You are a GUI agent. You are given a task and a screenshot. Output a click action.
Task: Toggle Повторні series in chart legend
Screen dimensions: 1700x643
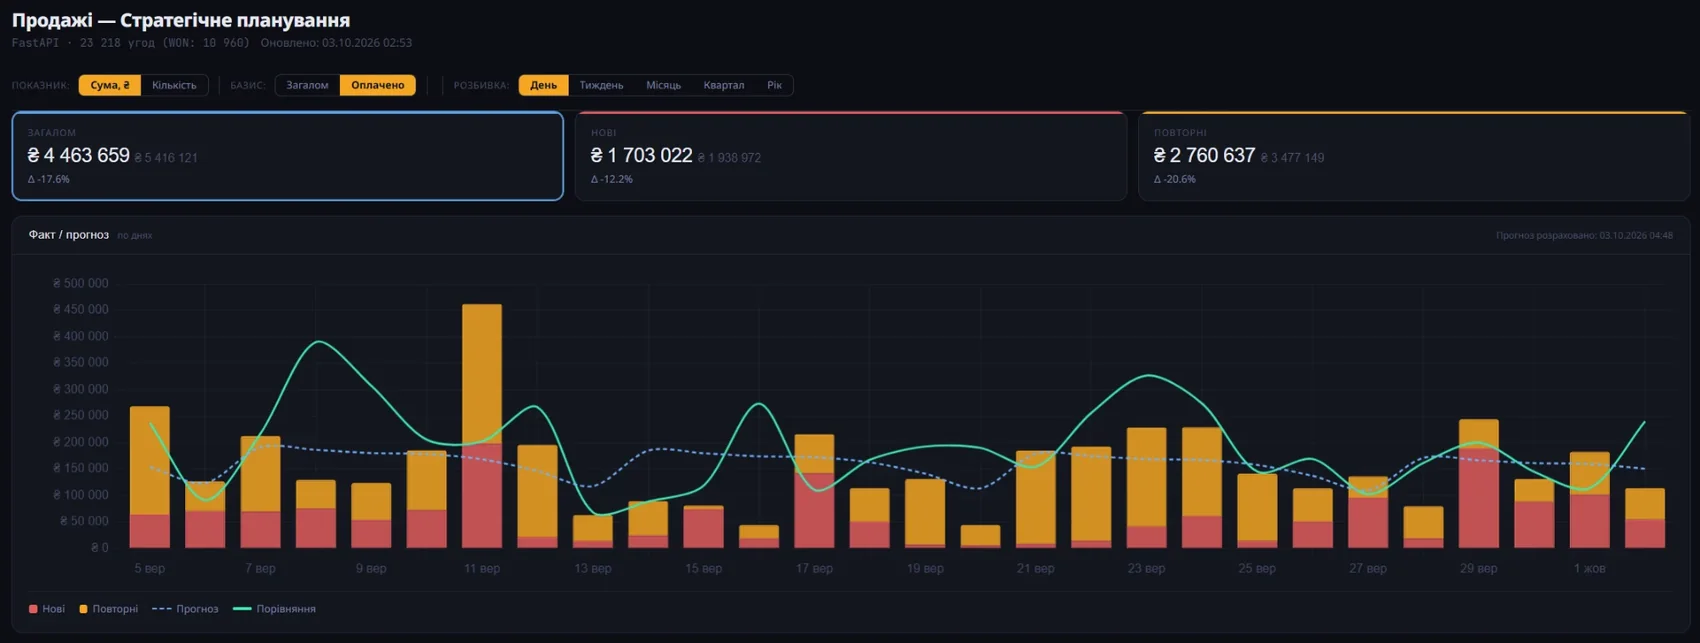click(109, 609)
